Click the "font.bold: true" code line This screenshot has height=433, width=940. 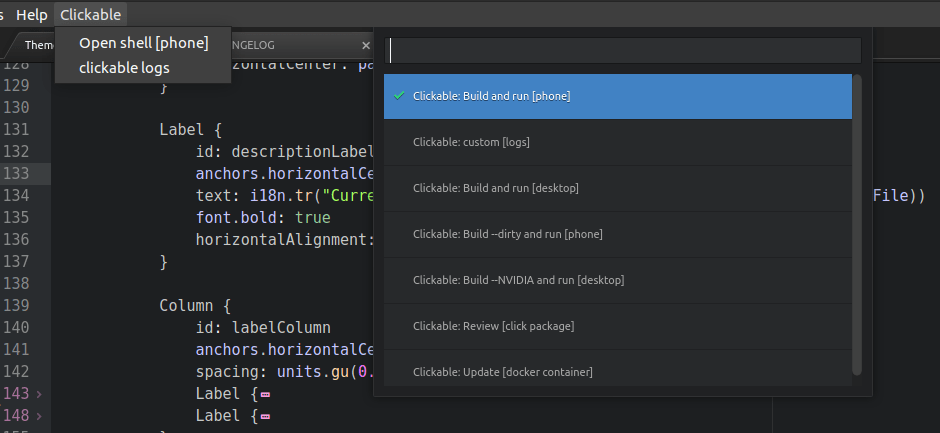263,217
